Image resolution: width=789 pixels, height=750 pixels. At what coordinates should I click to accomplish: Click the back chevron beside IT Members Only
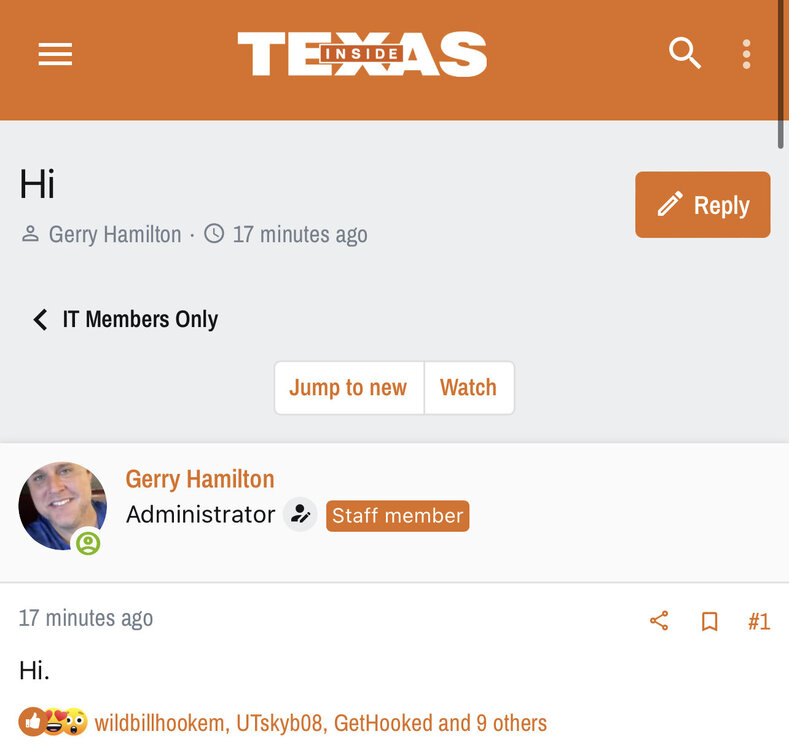(40, 319)
